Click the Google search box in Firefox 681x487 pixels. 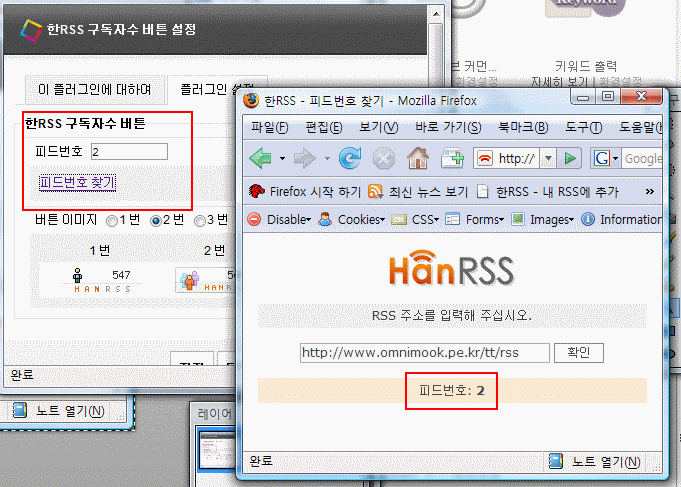tap(642, 159)
